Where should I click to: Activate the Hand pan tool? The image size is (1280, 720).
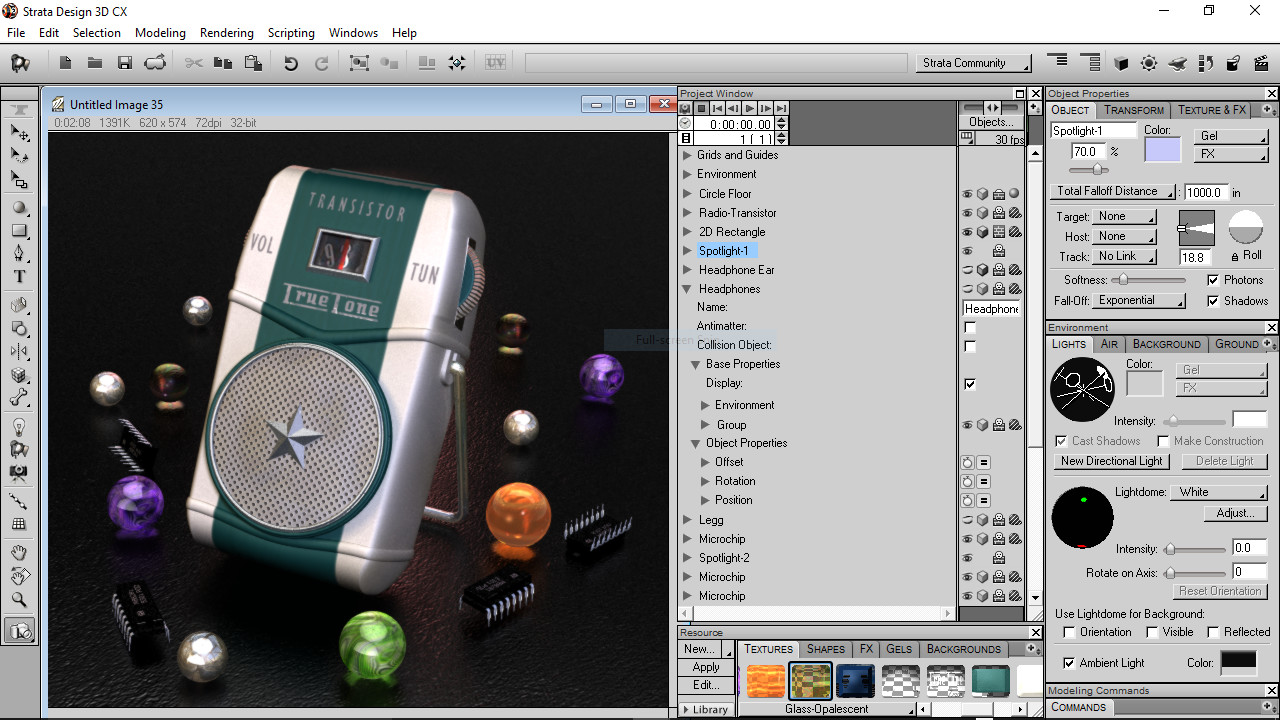(17, 552)
